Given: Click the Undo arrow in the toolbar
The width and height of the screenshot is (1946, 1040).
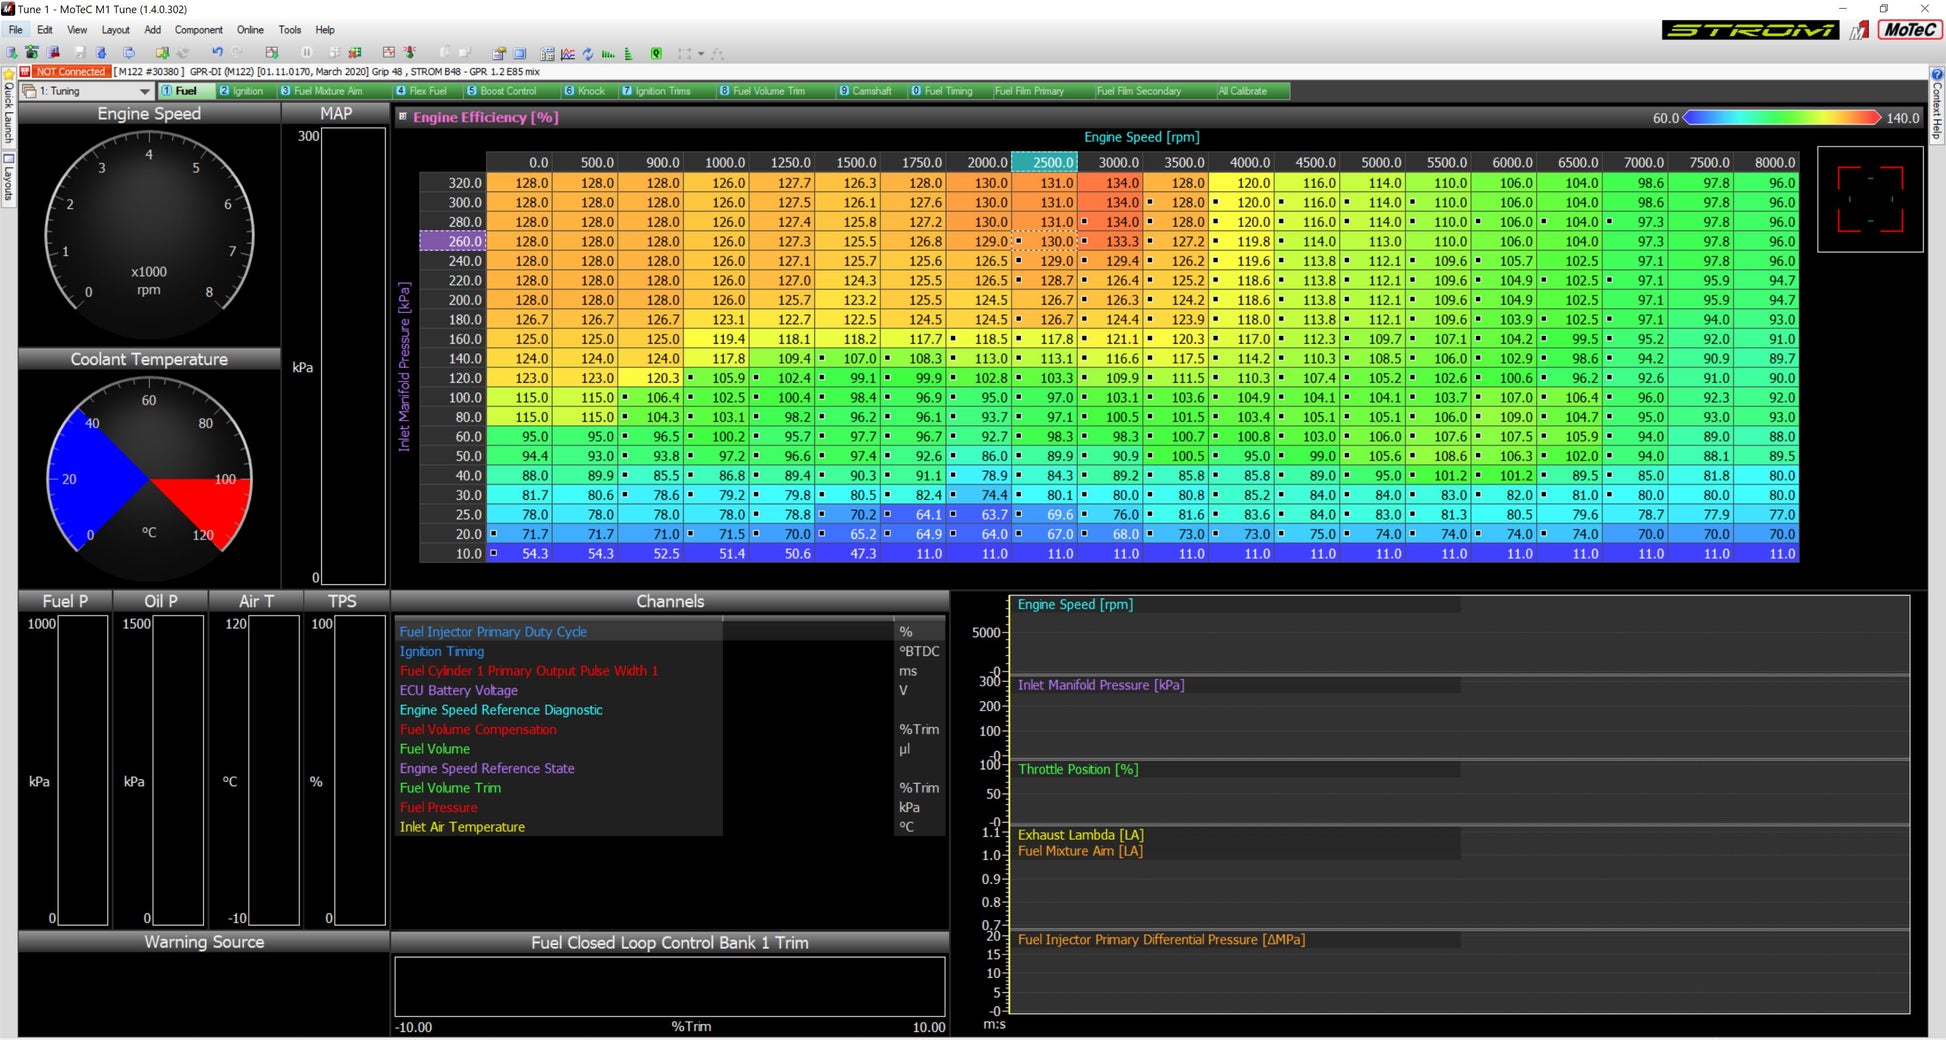Looking at the screenshot, I should click(217, 53).
